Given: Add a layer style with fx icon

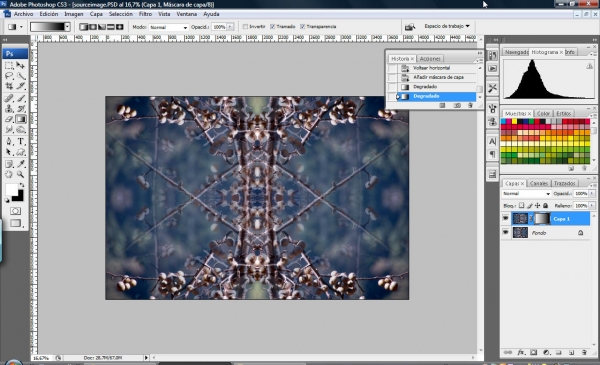Looking at the screenshot, I should point(521,352).
